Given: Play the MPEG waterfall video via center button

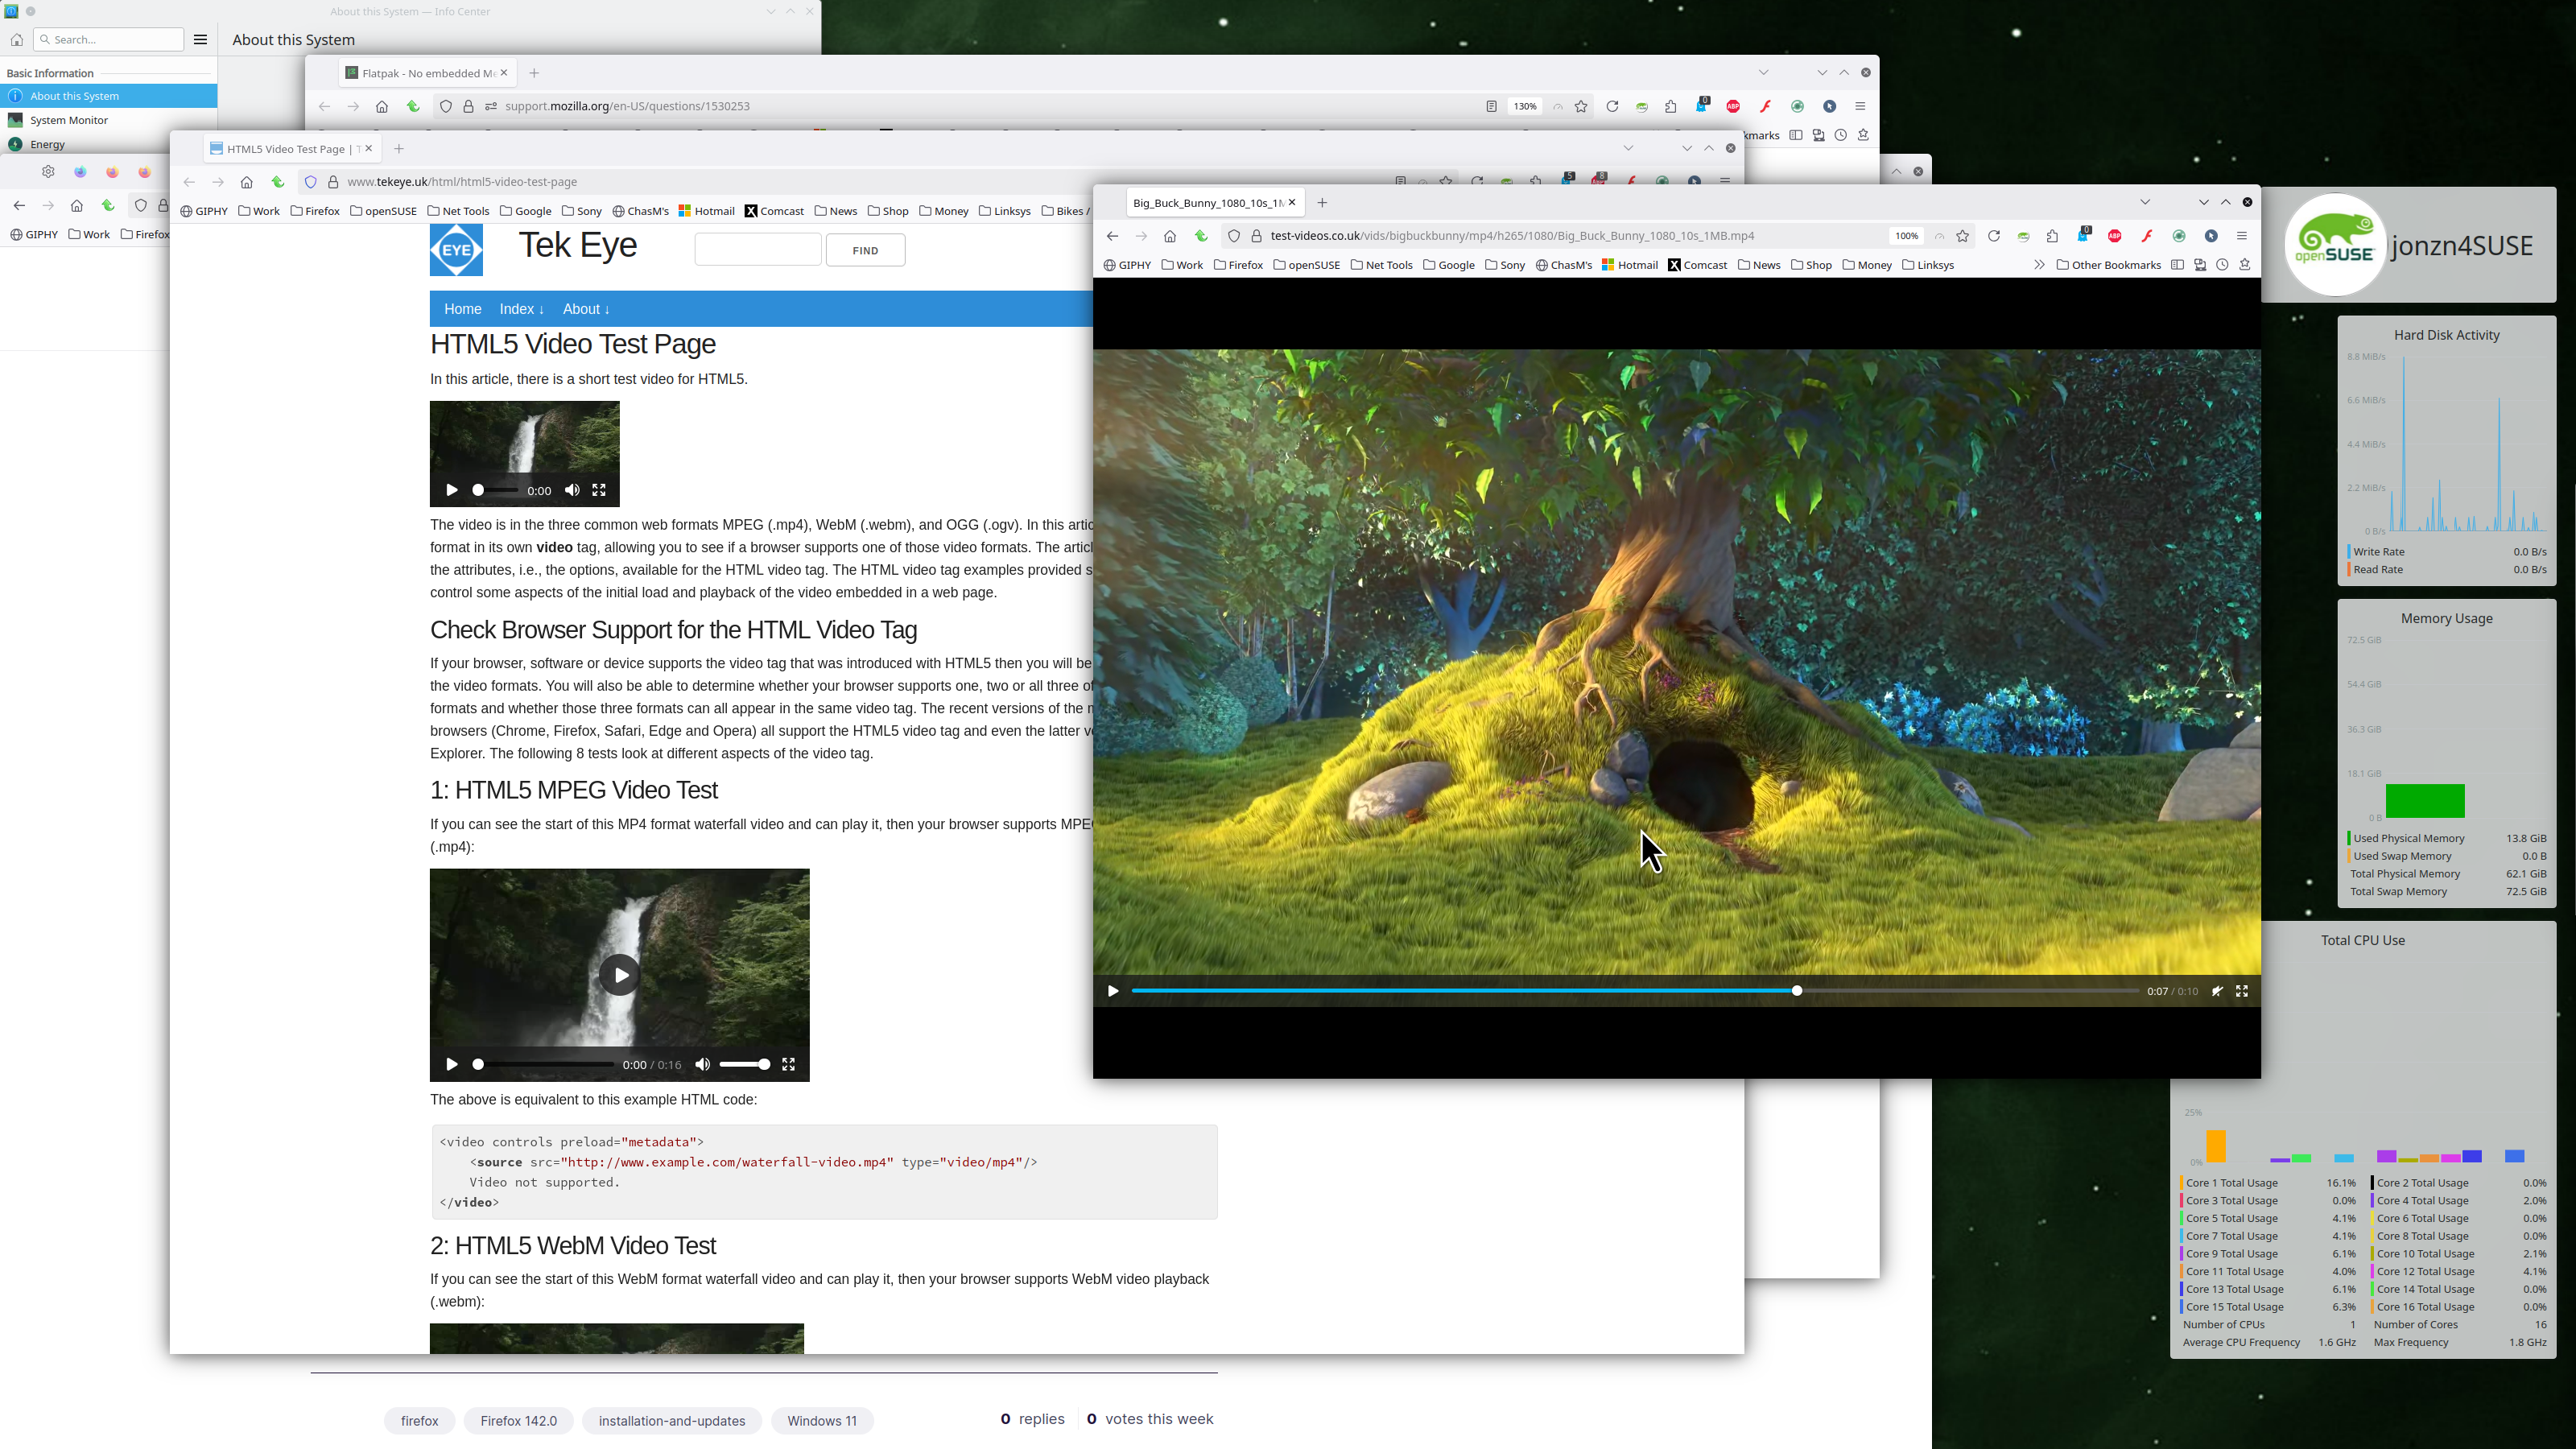Looking at the screenshot, I should point(620,975).
